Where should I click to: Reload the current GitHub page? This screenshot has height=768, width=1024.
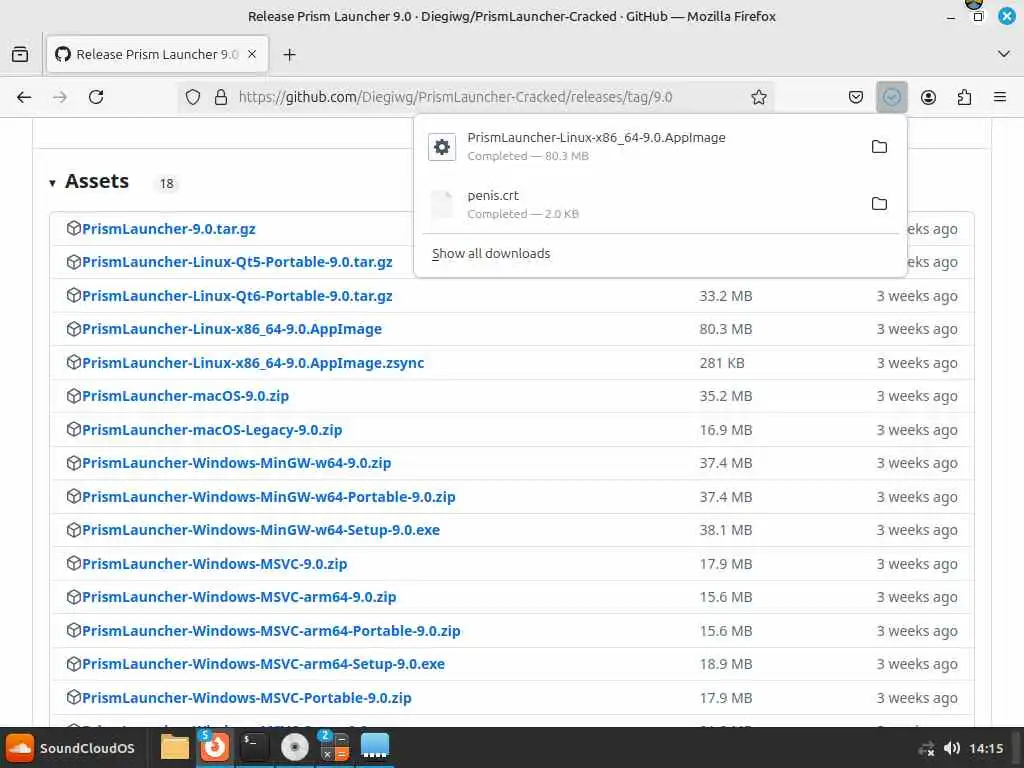click(x=96, y=97)
